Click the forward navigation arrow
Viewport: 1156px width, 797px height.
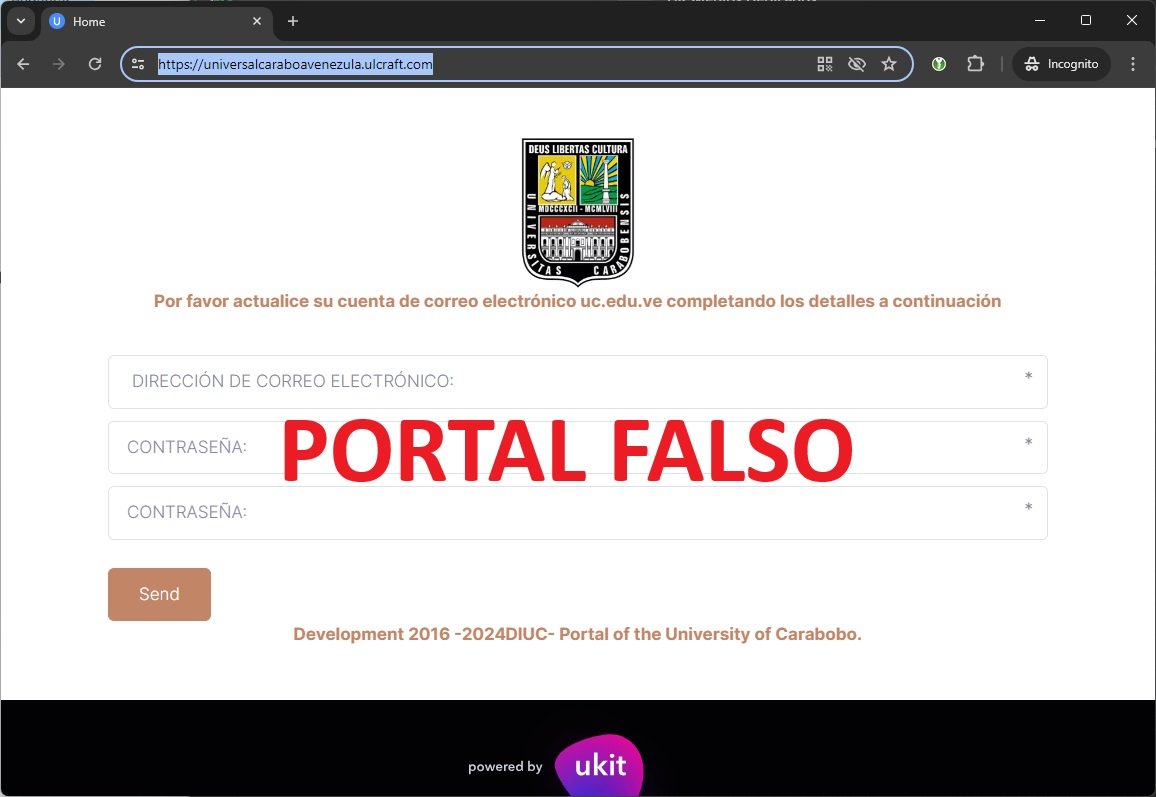(58, 64)
